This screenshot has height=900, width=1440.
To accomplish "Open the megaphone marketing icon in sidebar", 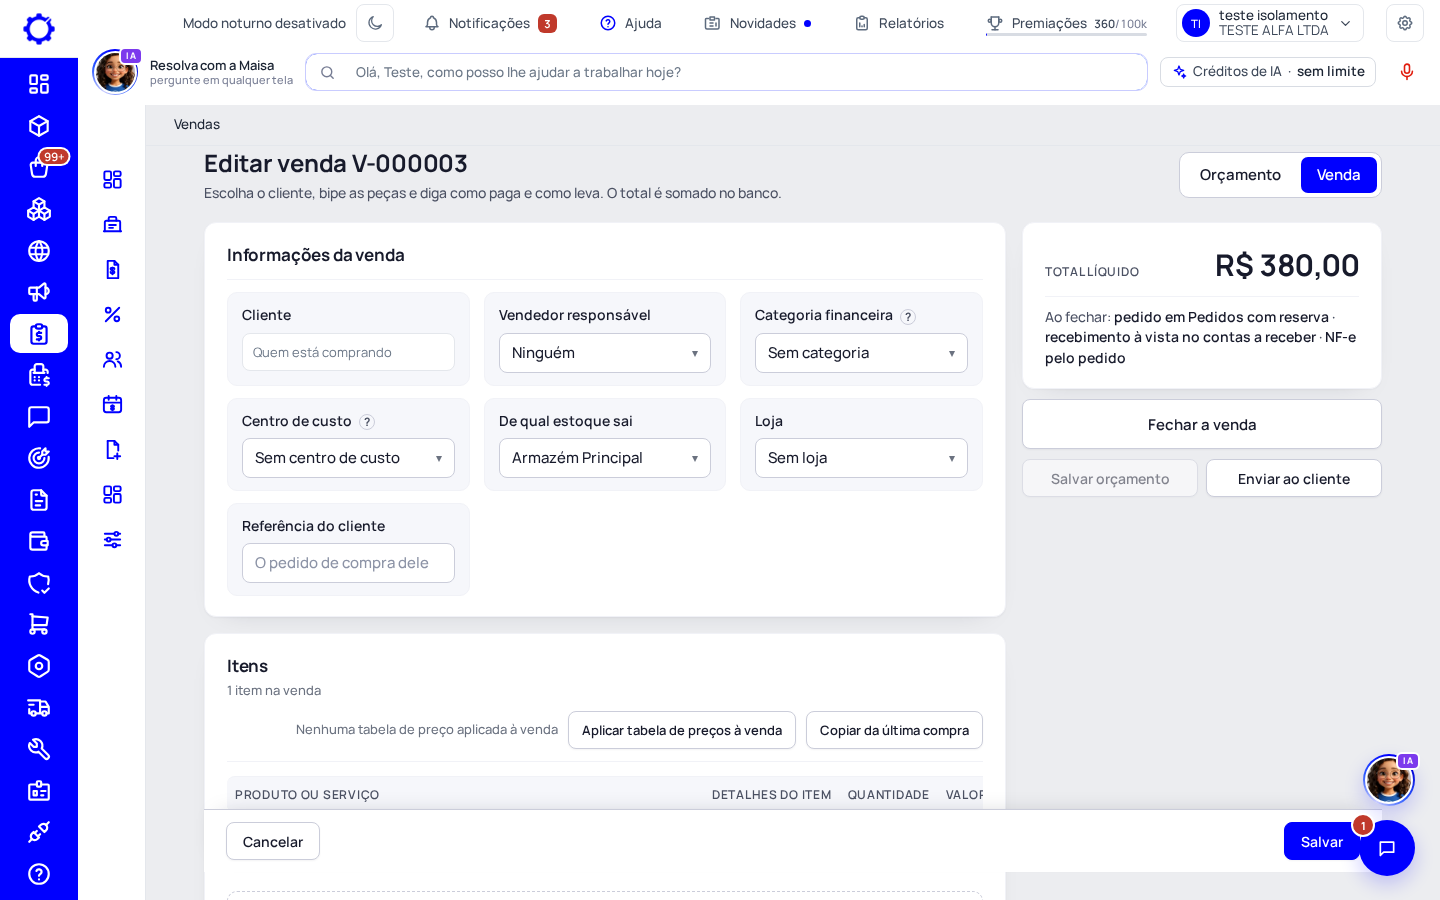I will [39, 292].
